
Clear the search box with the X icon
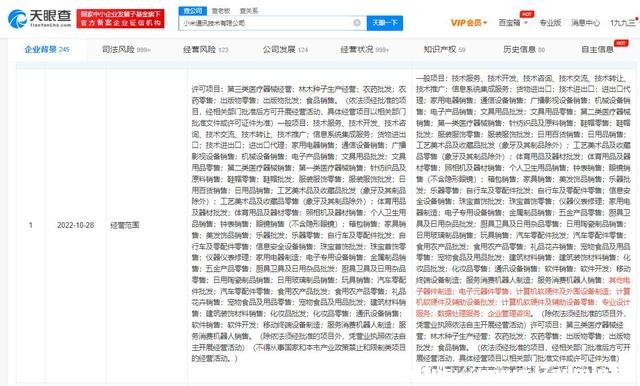click(x=357, y=23)
